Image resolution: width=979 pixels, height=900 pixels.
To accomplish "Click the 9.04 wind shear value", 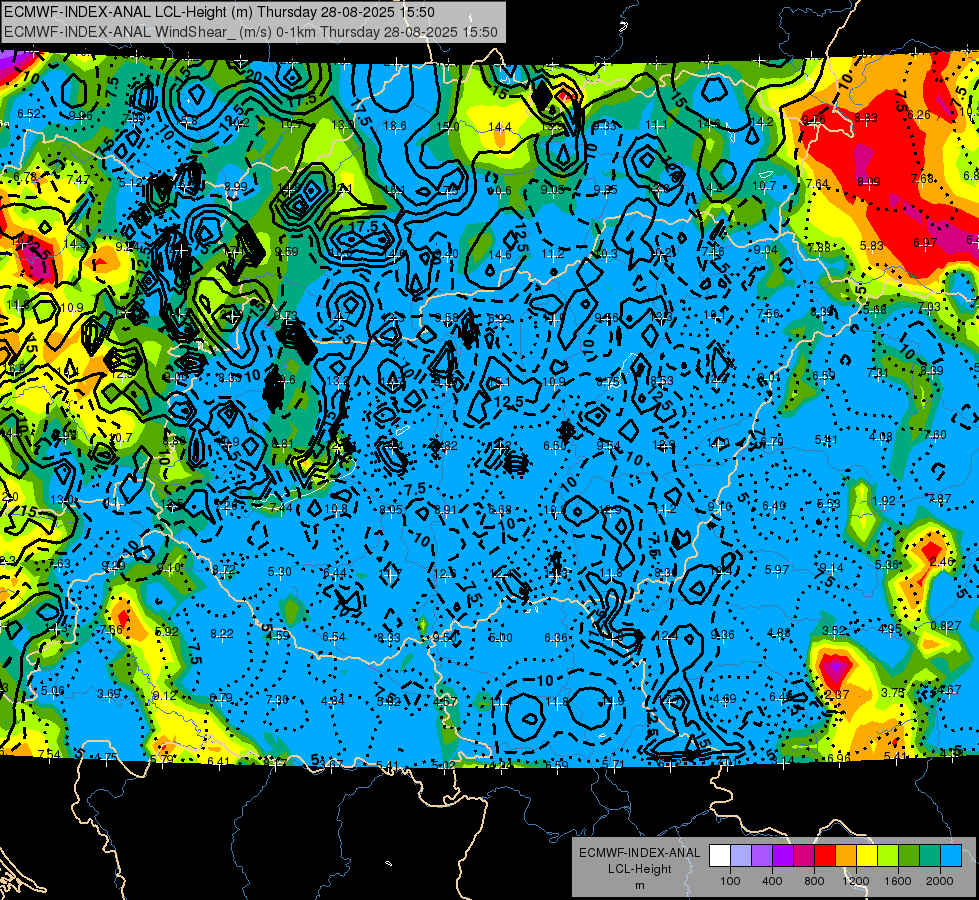I will (x=765, y=250).
